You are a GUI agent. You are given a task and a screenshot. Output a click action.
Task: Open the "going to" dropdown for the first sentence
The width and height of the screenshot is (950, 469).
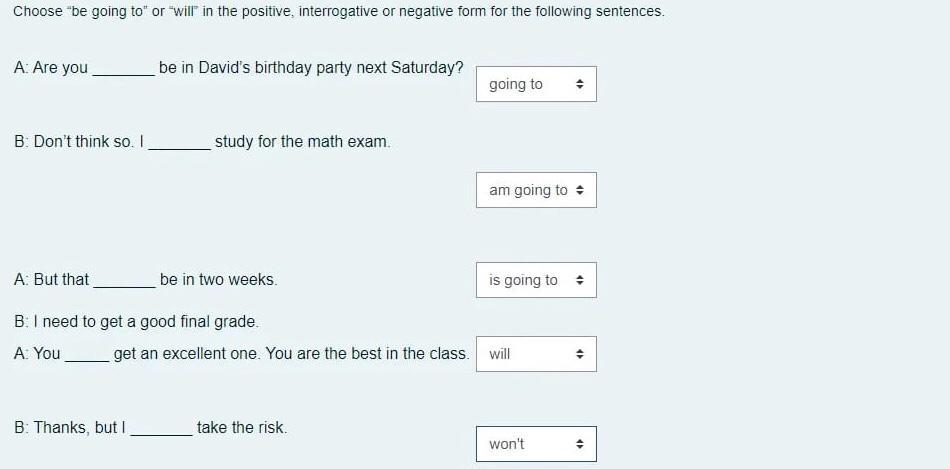pyautogui.click(x=535, y=85)
